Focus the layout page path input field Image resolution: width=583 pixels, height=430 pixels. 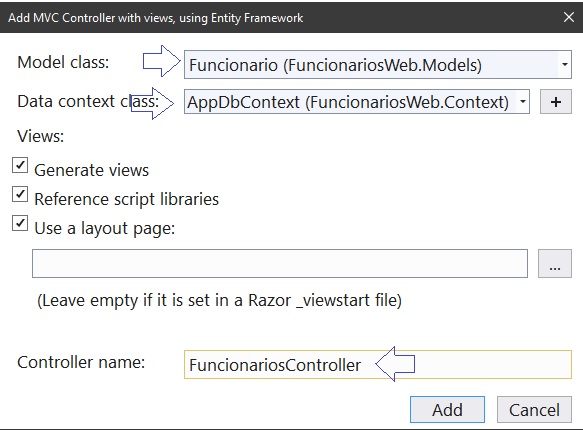pyautogui.click(x=280, y=264)
